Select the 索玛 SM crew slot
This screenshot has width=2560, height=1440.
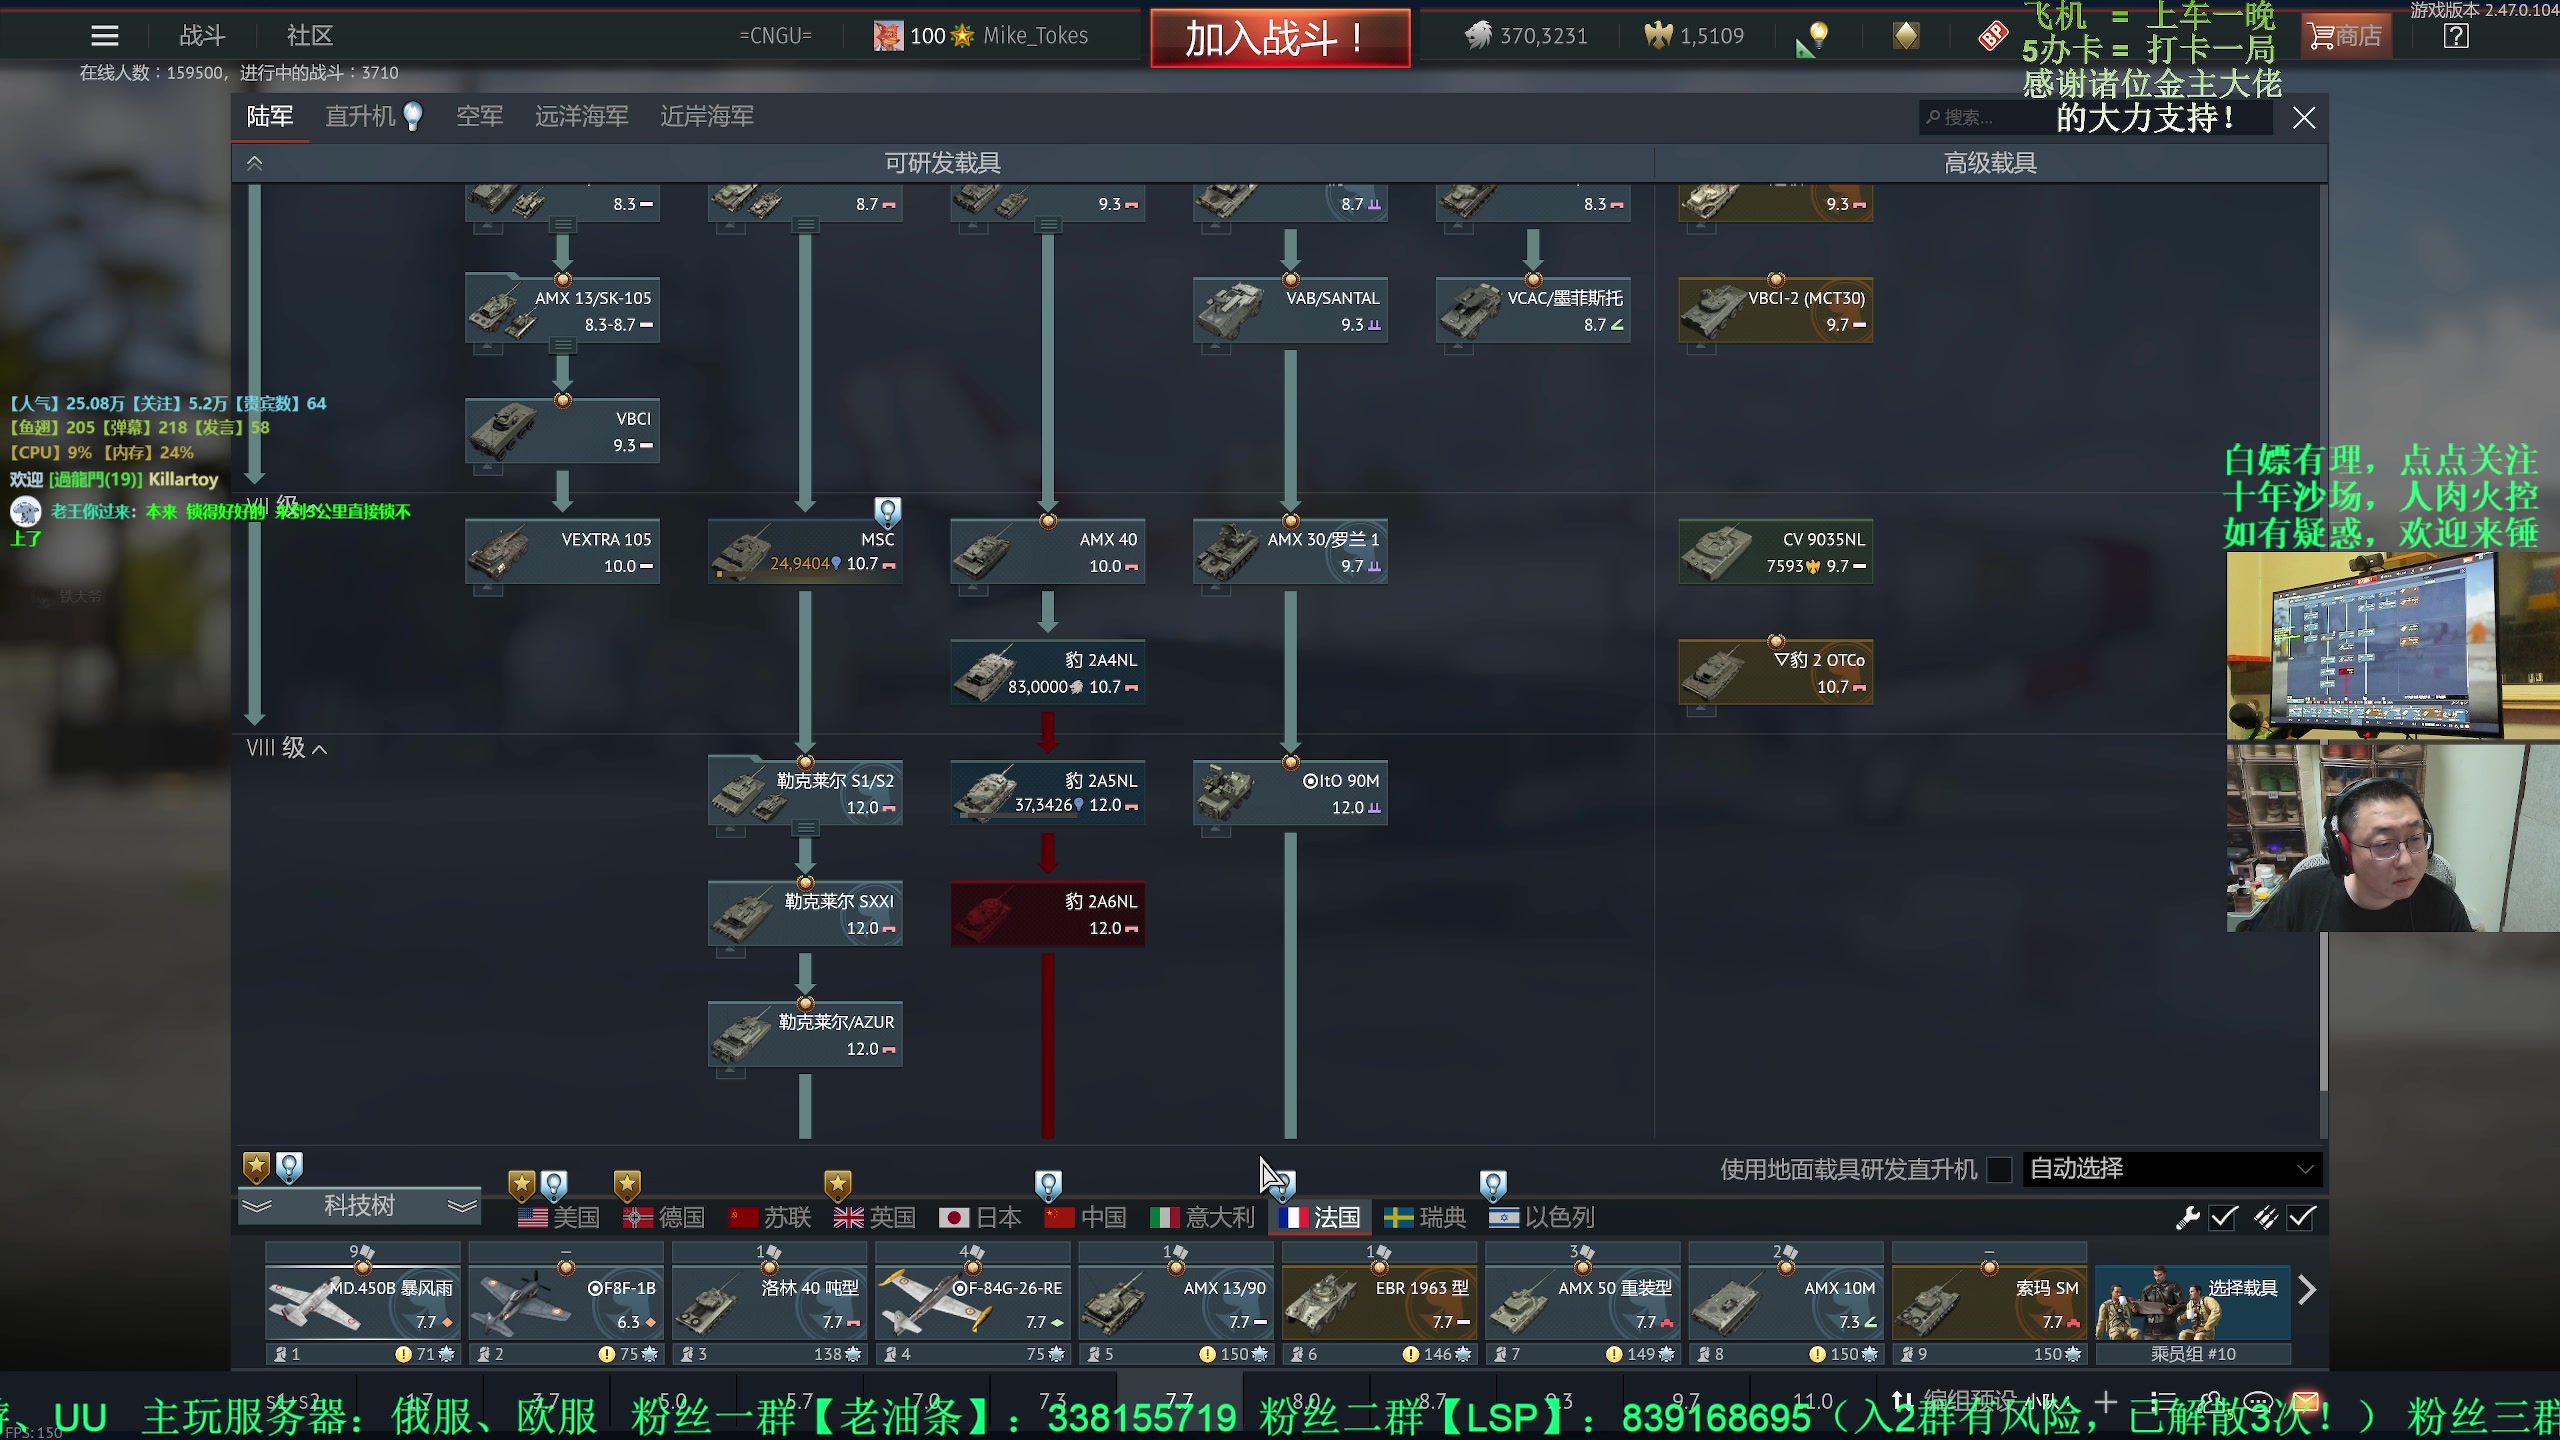pos(1989,1303)
